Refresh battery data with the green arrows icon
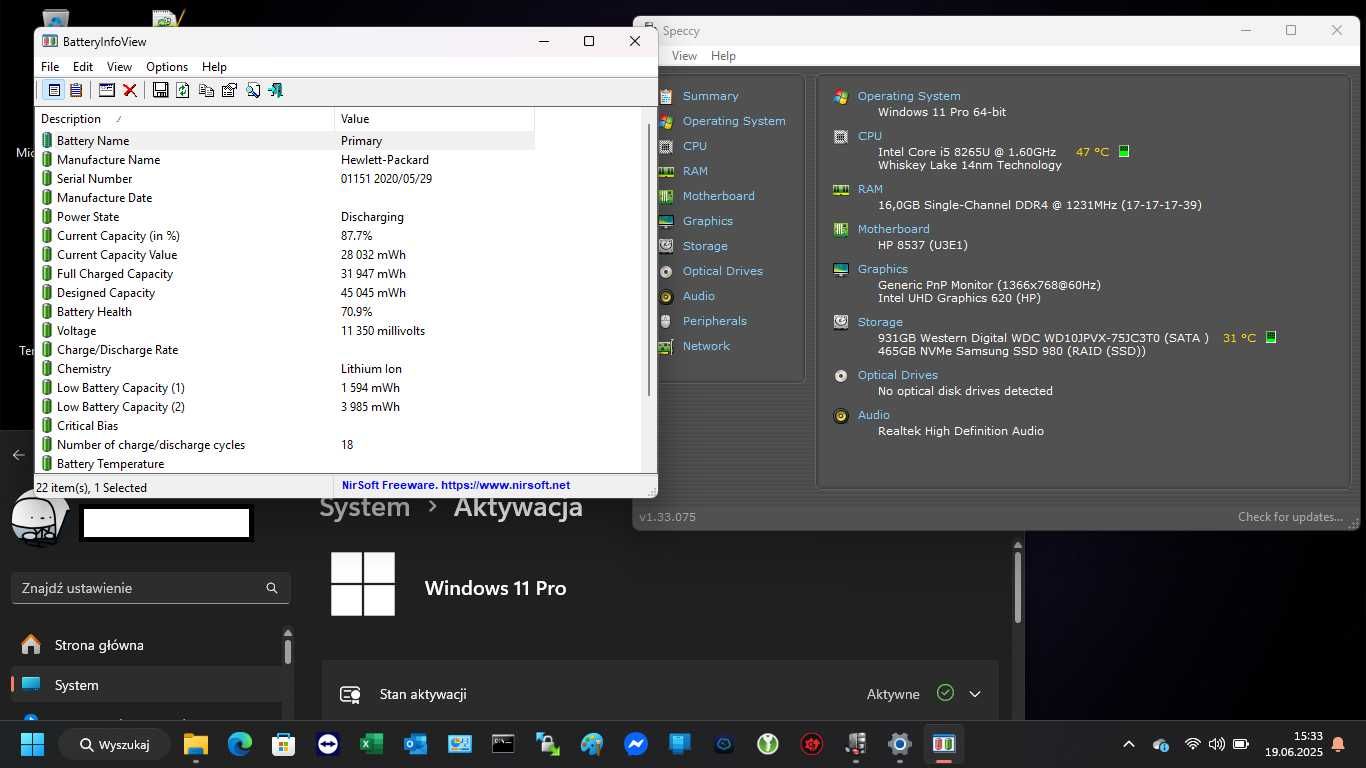Image resolution: width=1366 pixels, height=768 pixels. (183, 90)
